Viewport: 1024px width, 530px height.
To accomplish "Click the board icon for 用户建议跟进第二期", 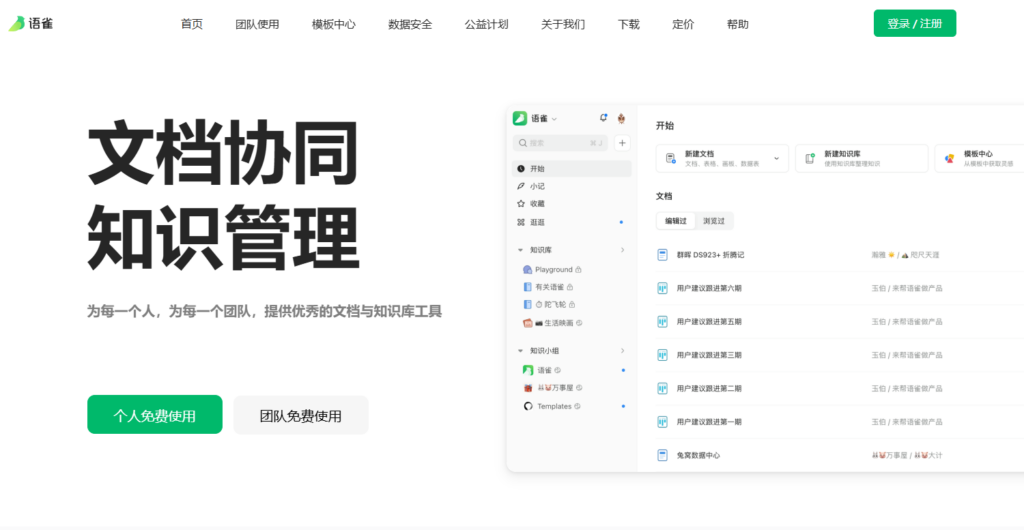I will point(662,388).
